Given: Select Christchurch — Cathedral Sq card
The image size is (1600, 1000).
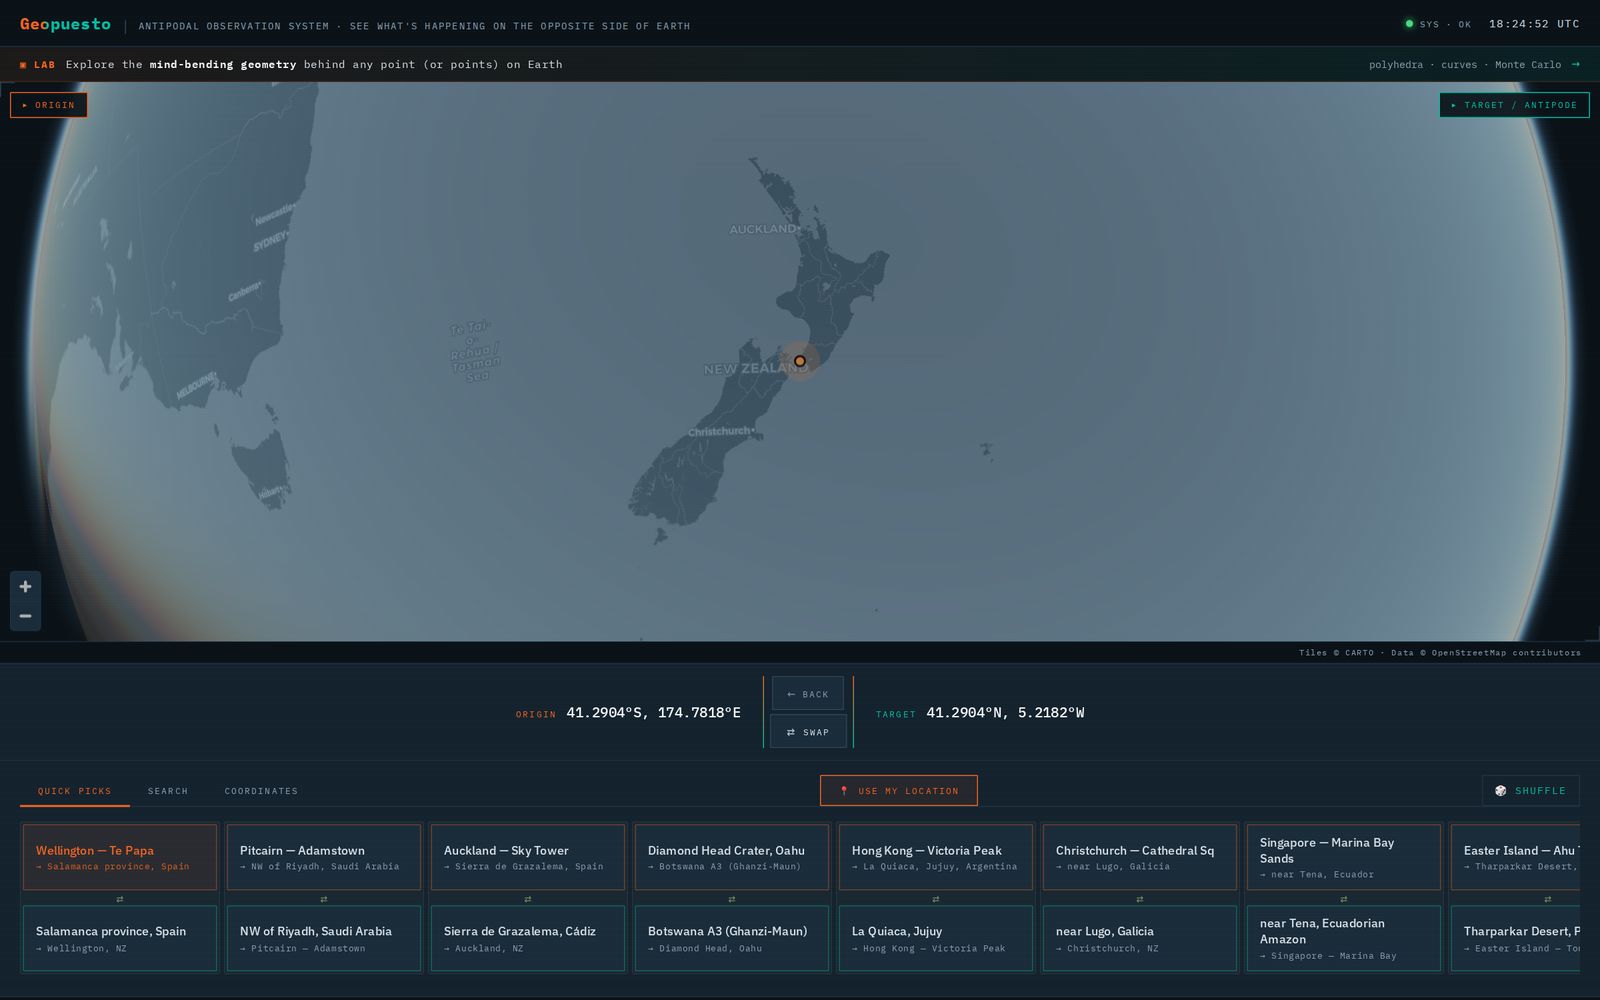Looking at the screenshot, I should pyautogui.click(x=1140, y=857).
